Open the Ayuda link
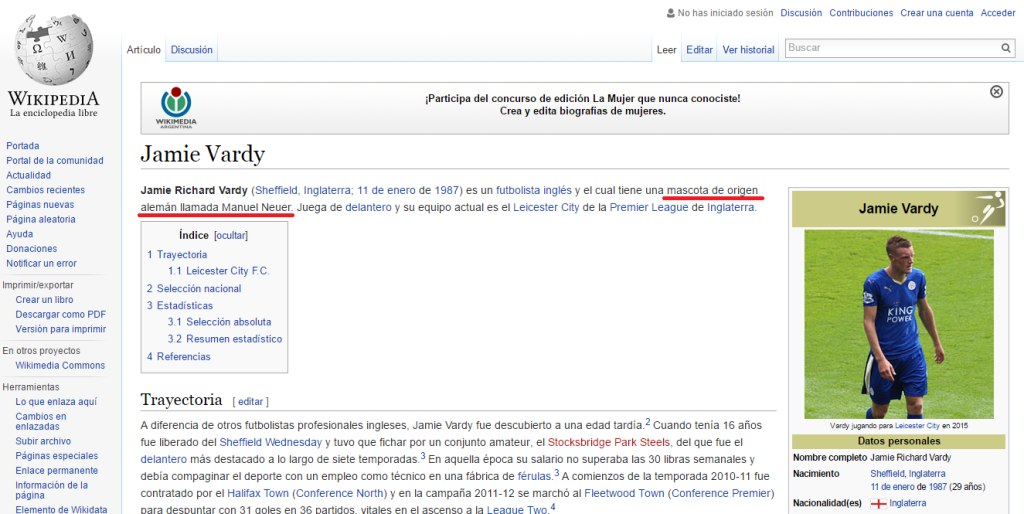The width and height of the screenshot is (1024, 514). click(20, 234)
